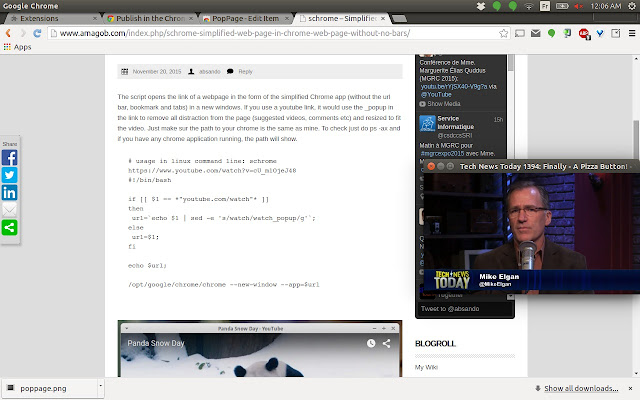The image size is (640, 400).
Task: Open the poppage.png downloaded file
Action: click(x=49, y=388)
